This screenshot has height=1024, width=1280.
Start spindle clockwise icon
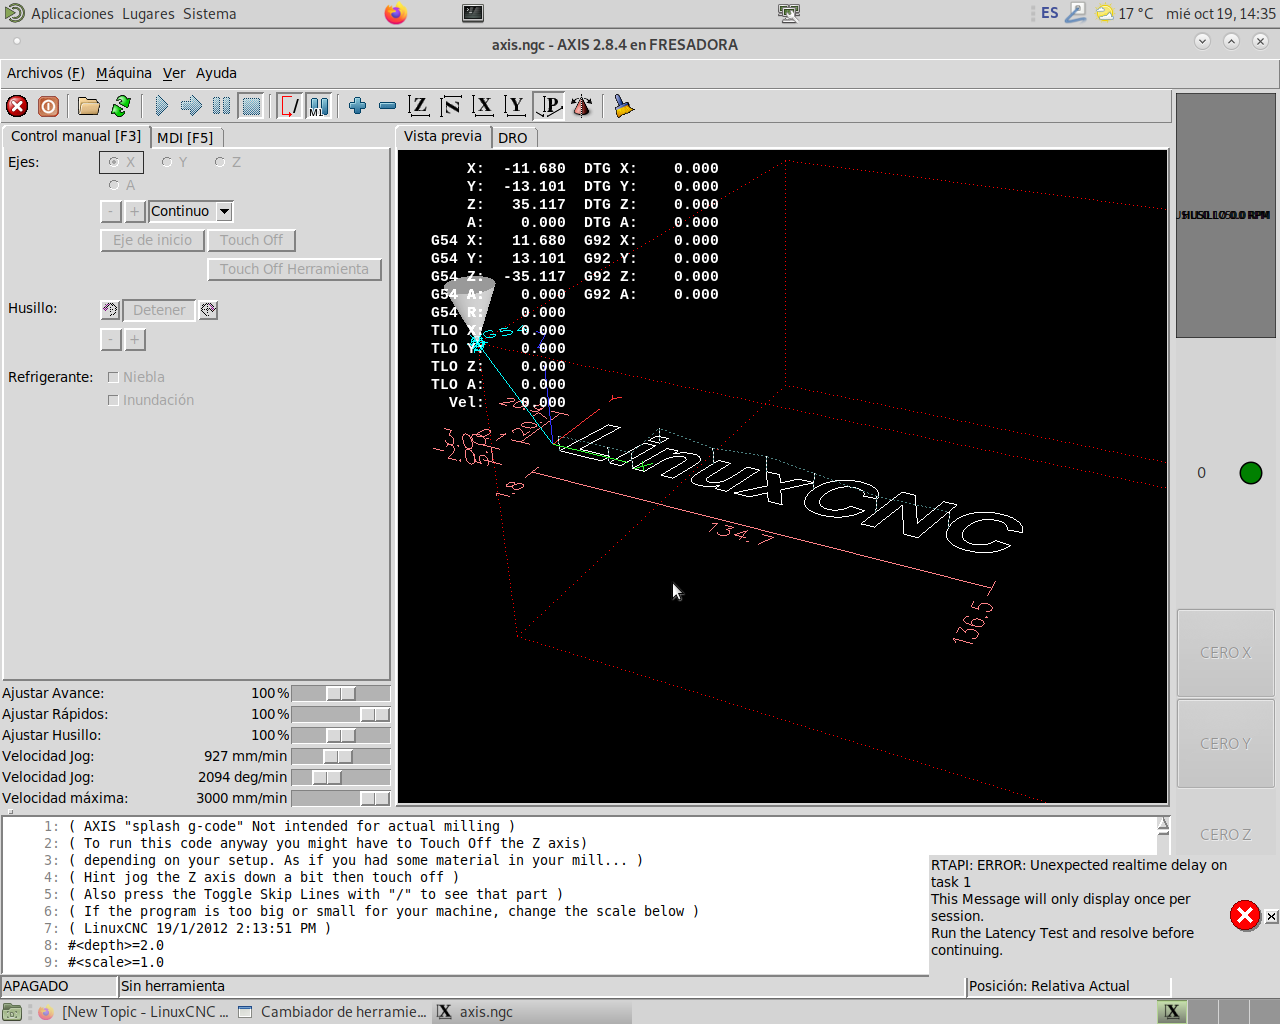click(208, 310)
